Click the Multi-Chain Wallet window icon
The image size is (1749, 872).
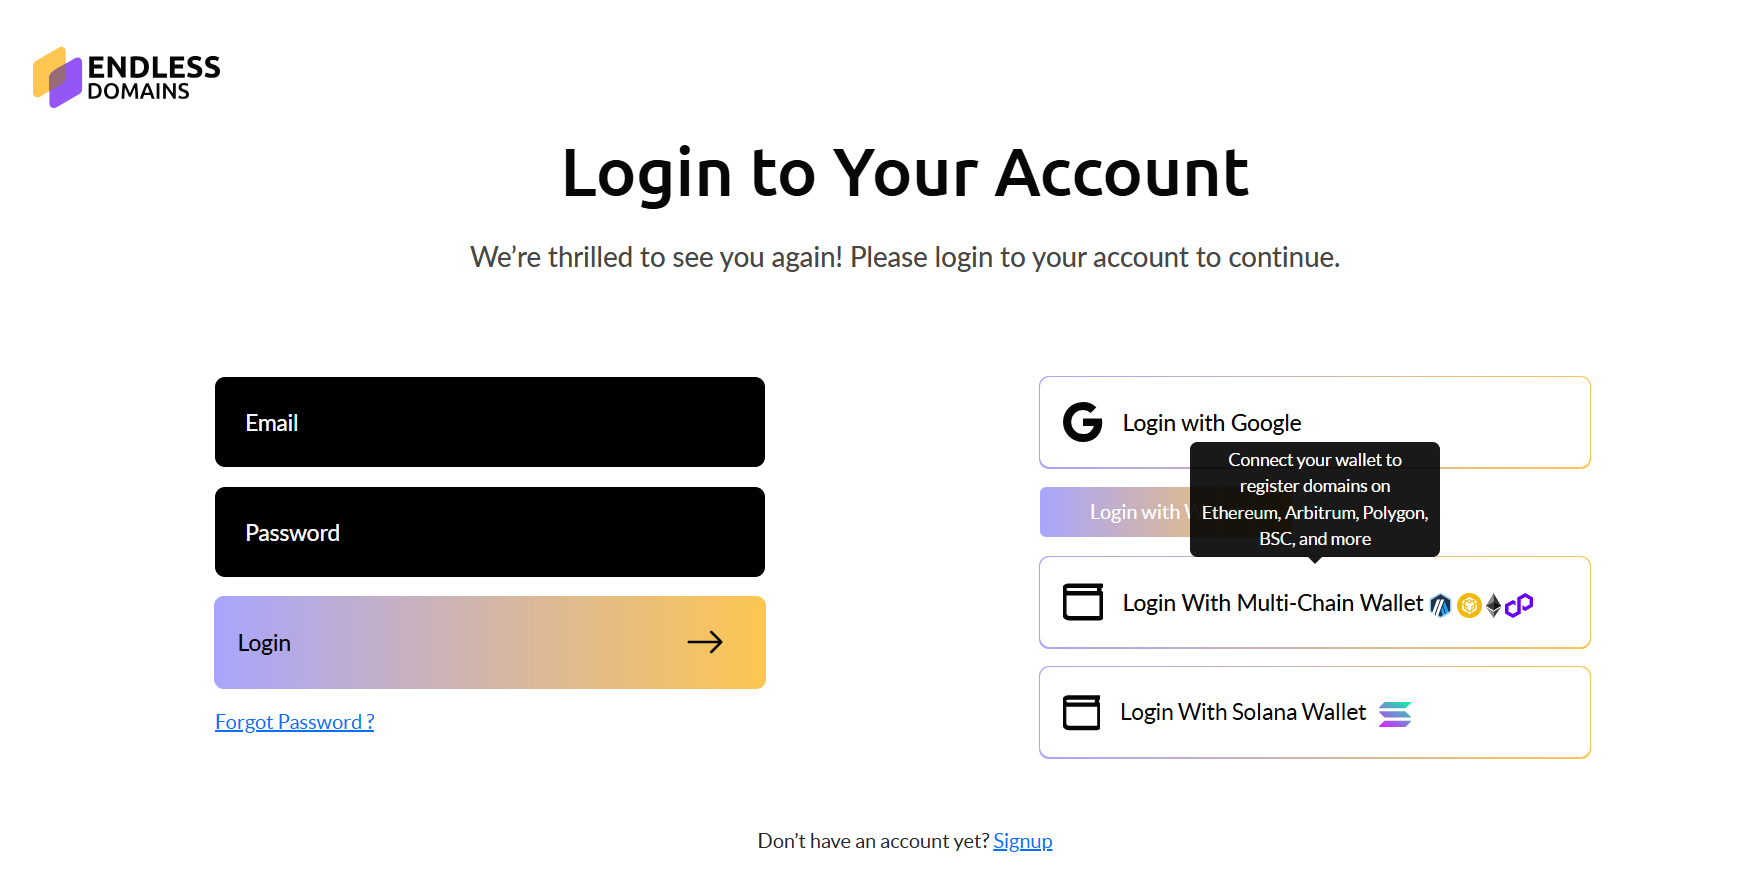click(x=1082, y=602)
